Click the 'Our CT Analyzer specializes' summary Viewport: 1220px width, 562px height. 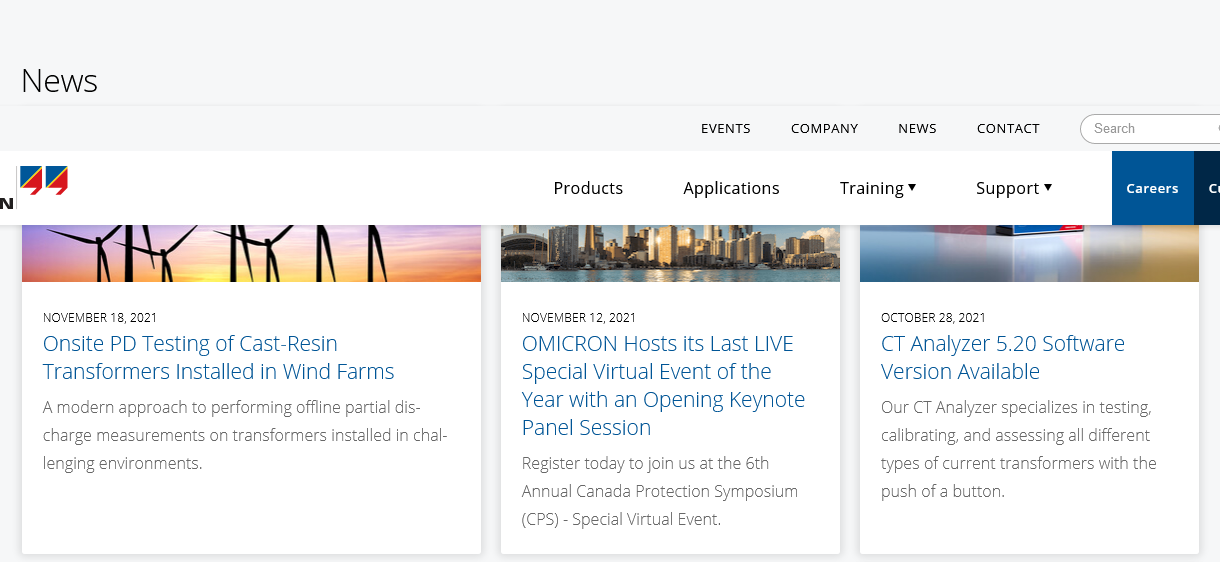(1019, 449)
